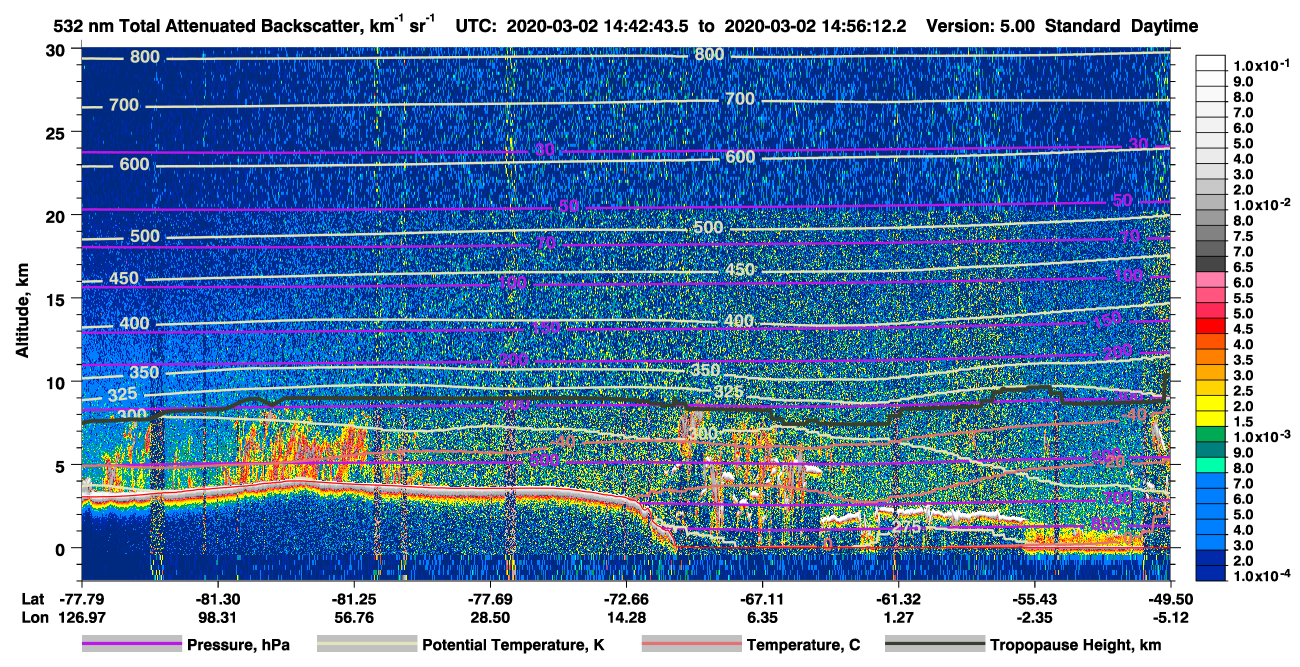The image size is (1300, 667).
Task: Click the 450 contour label near the left edge
Action: (x=125, y=278)
